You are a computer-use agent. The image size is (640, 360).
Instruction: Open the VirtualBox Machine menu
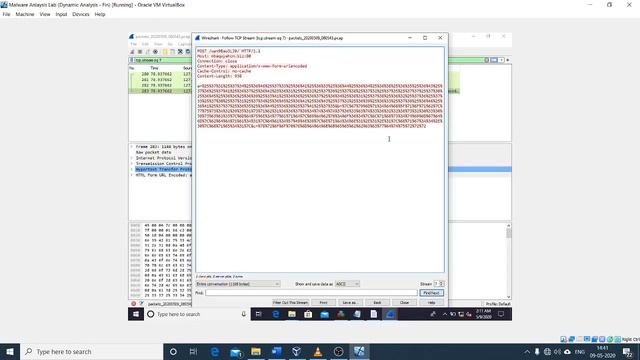[x=25, y=14]
